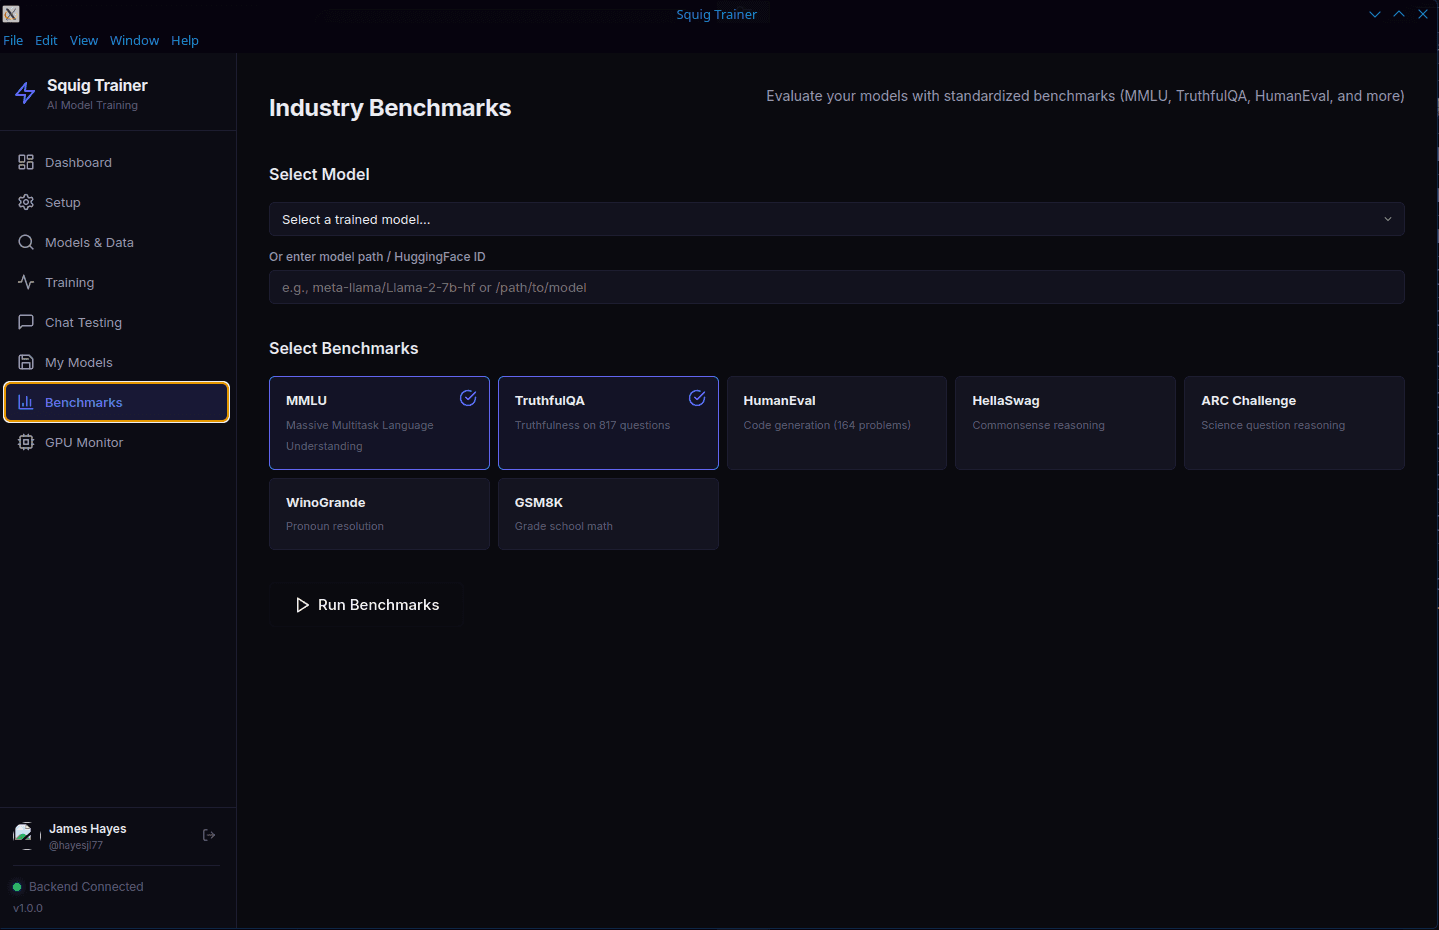Click the model path / HuggingFace ID field

point(836,287)
